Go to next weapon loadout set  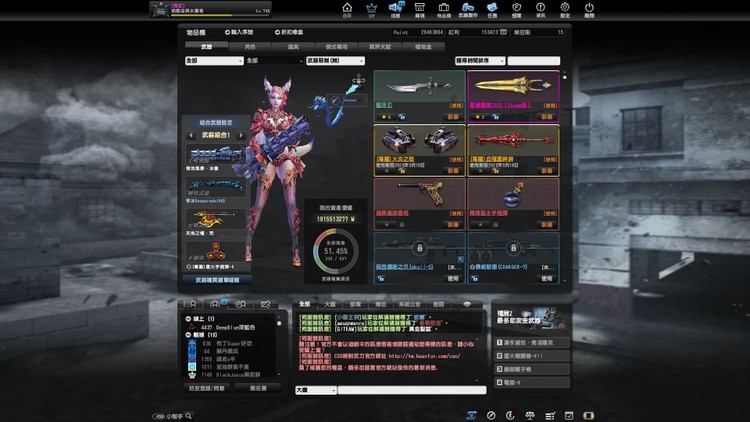tap(241, 135)
